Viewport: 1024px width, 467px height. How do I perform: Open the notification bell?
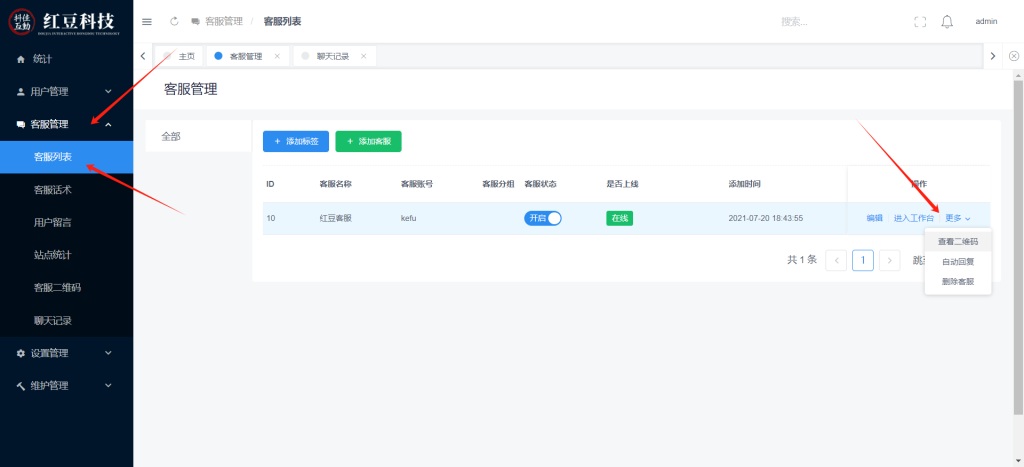[947, 22]
